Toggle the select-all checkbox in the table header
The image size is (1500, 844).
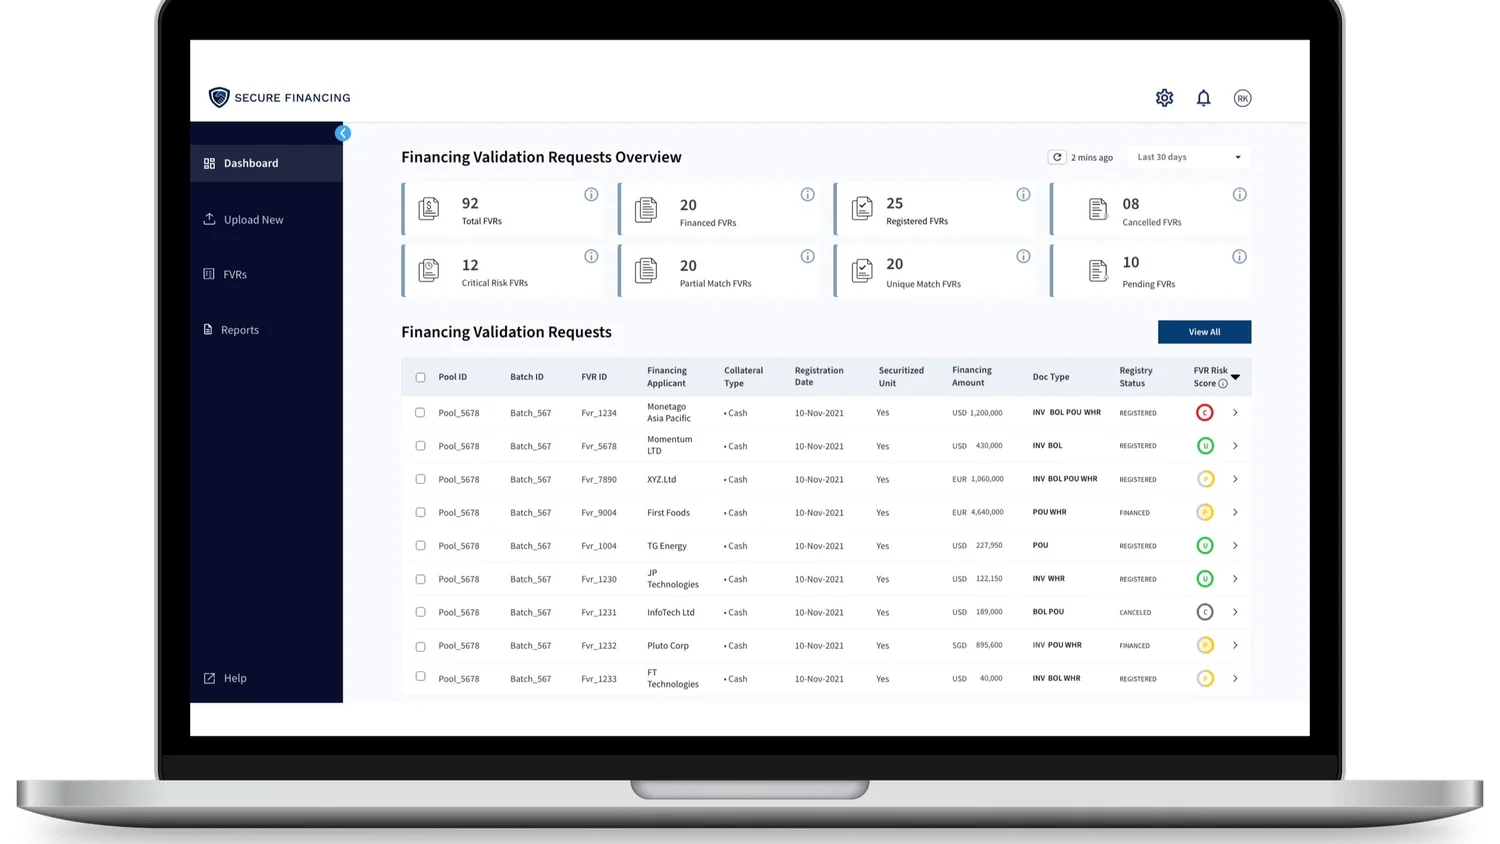(420, 377)
